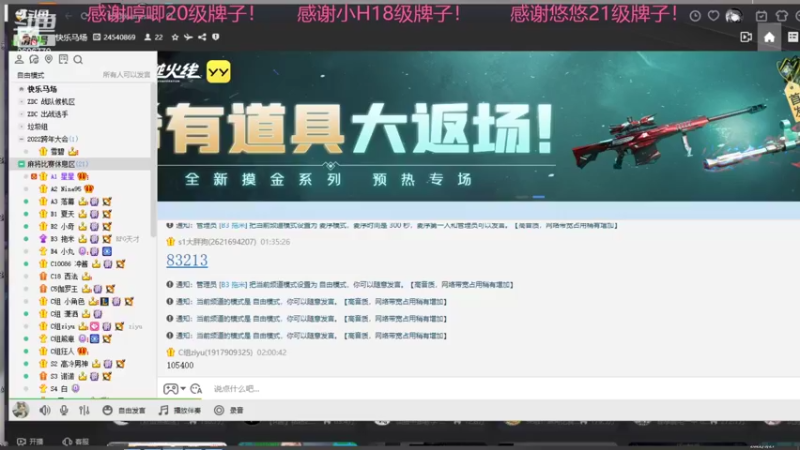This screenshot has width=800, height=450.
Task: Click sender name C组ziyu(1917909325) in chat
Action: pos(215,353)
